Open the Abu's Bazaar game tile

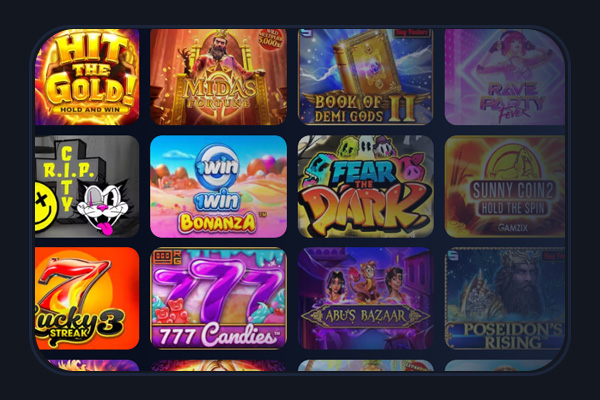365,298
